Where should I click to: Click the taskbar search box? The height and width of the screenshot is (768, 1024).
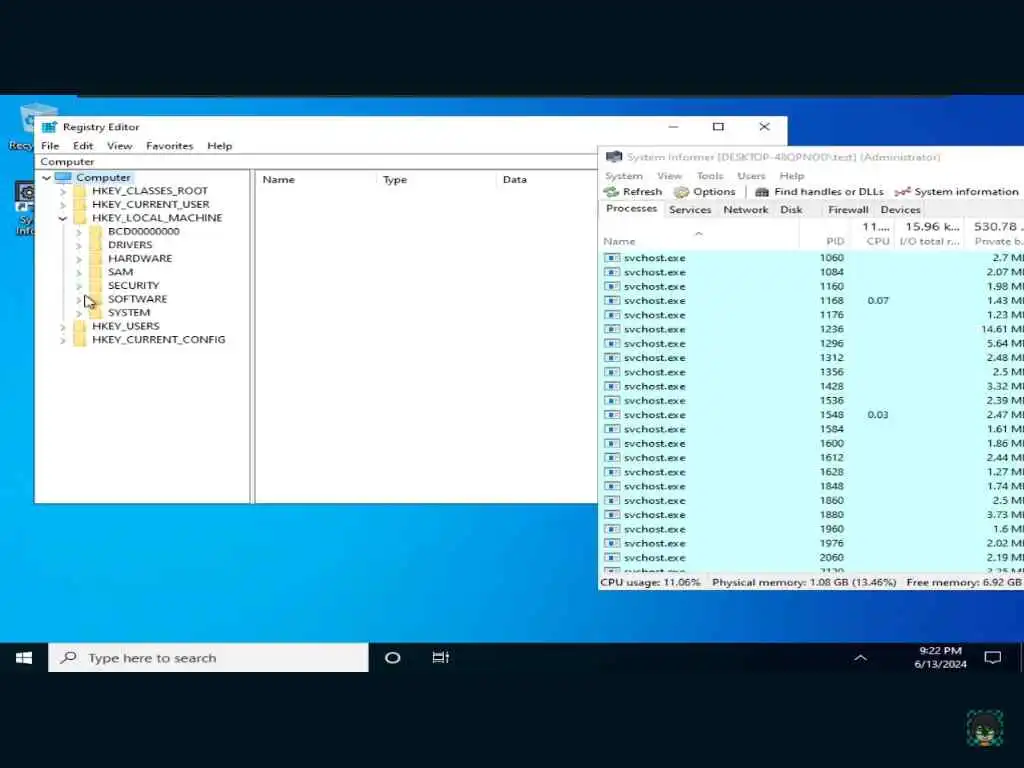click(208, 658)
